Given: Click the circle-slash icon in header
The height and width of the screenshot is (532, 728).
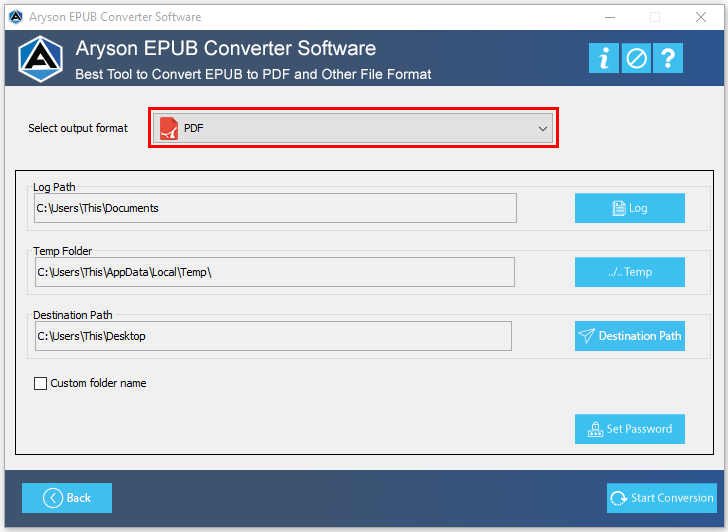Looking at the screenshot, I should pyautogui.click(x=636, y=58).
